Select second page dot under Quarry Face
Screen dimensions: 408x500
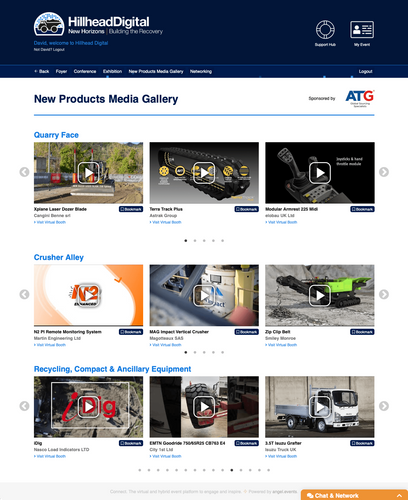(x=195, y=241)
